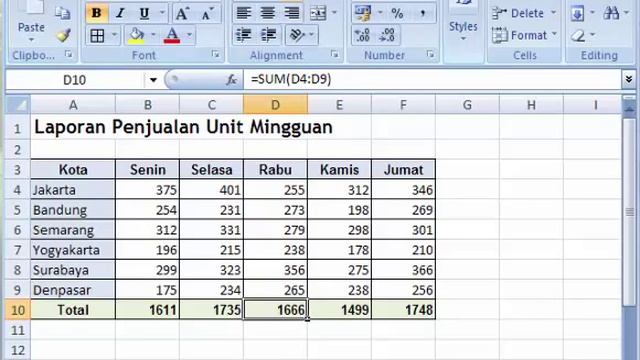Click Find & Select binoculars icon
The height and width of the screenshot is (360, 640).
[611, 14]
